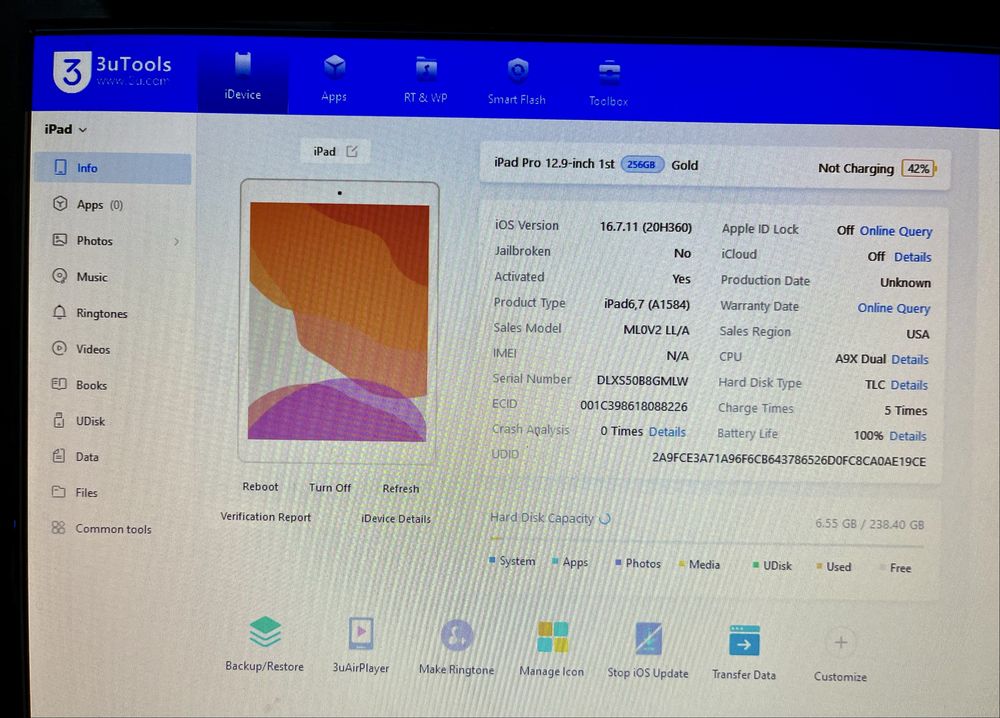Viewport: 1000px width, 718px height.
Task: Click the Refresh button
Action: [401, 489]
